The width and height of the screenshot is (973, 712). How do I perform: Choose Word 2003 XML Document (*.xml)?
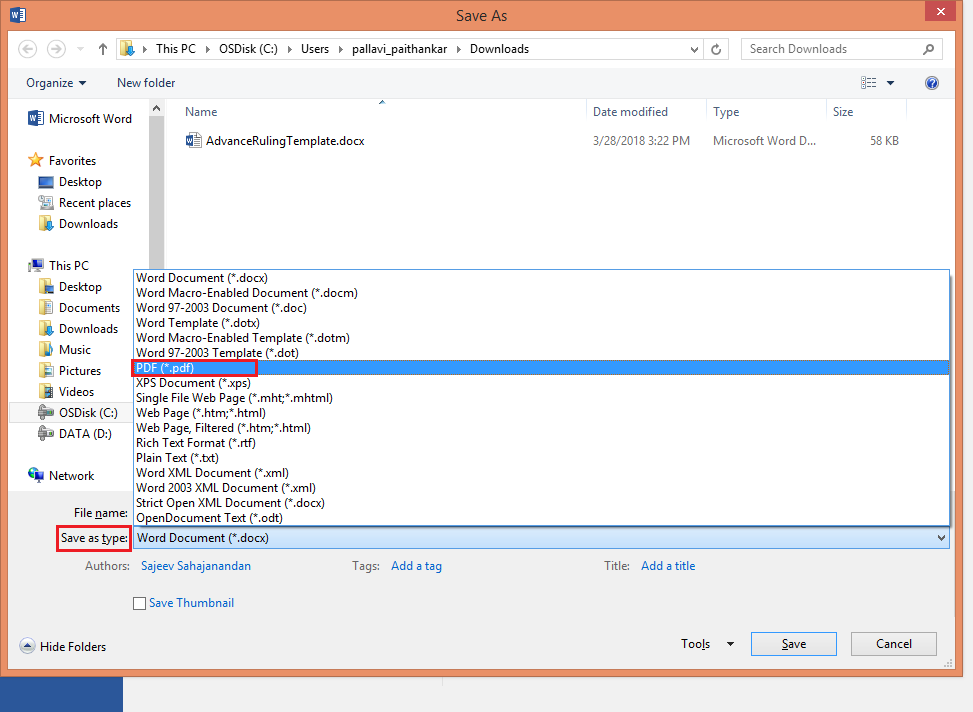click(x=541, y=488)
